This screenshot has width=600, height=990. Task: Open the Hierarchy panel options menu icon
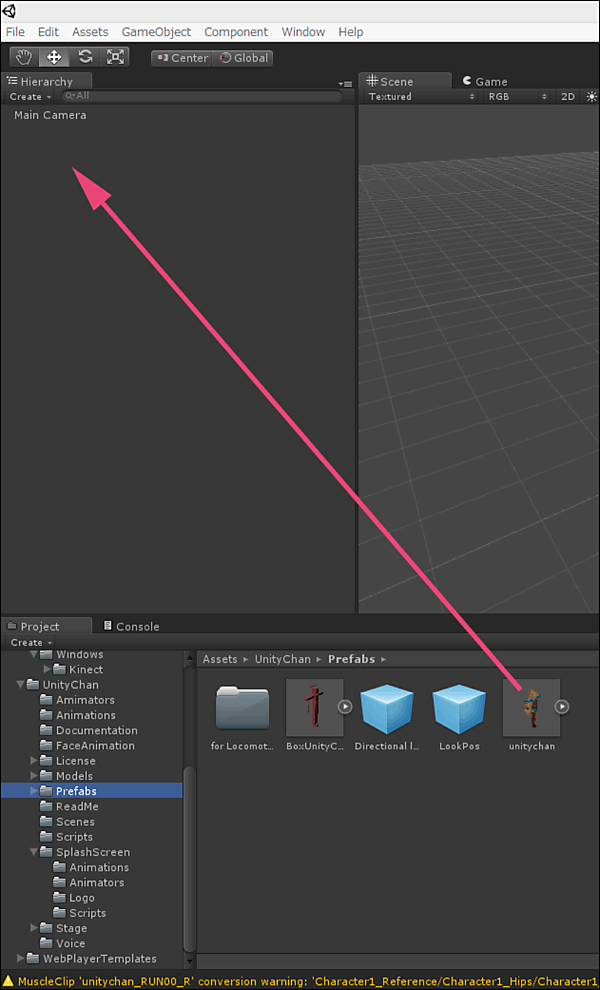345,83
